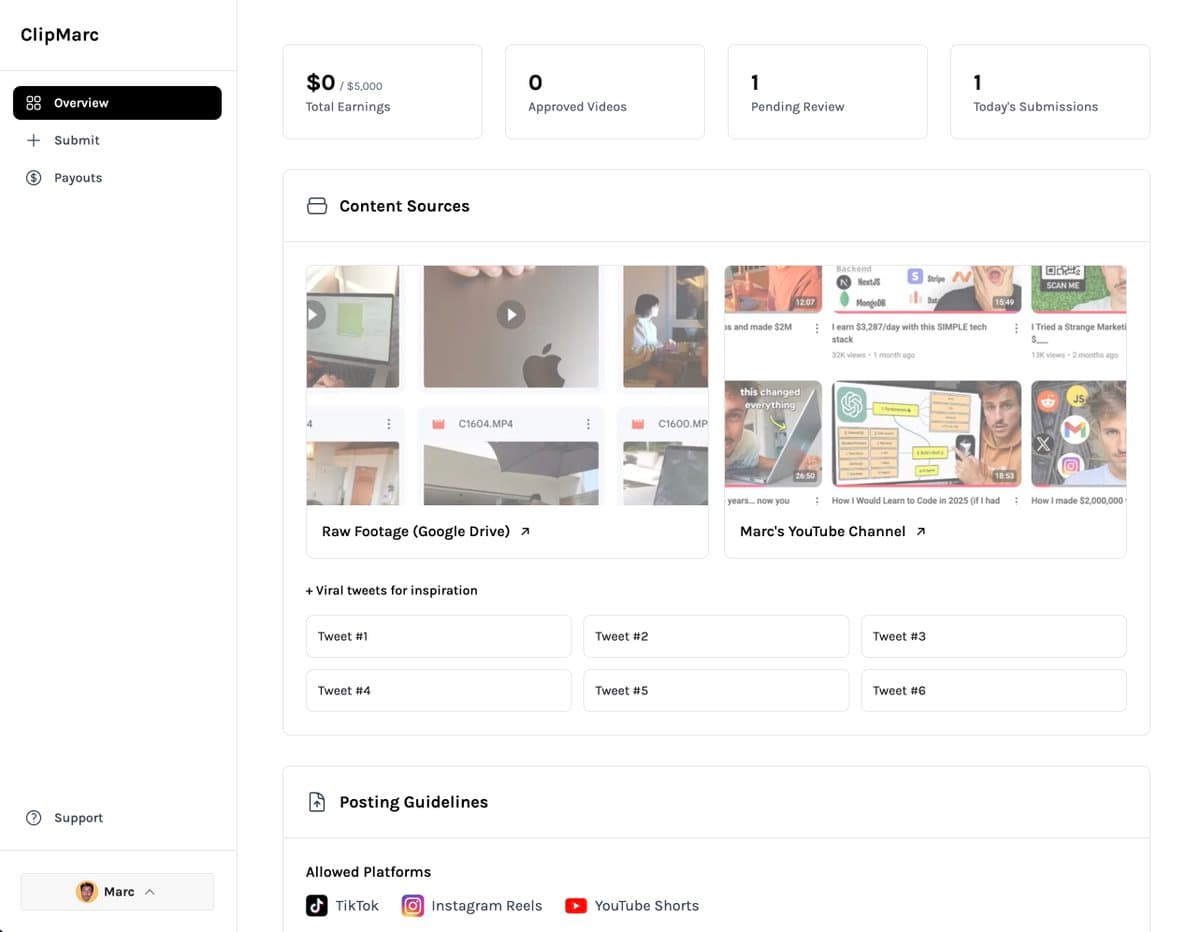Click the question mark Support icon
The width and height of the screenshot is (1200, 932).
coord(33,818)
